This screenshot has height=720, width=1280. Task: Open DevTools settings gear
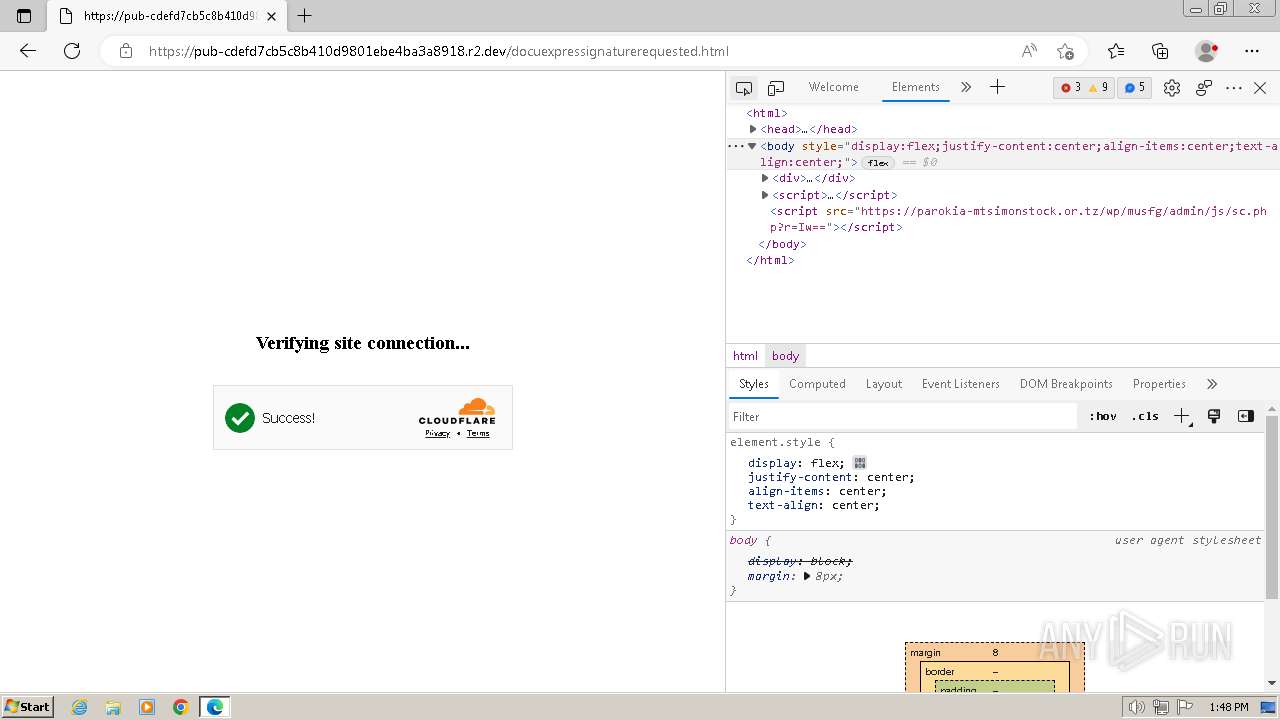[1172, 88]
